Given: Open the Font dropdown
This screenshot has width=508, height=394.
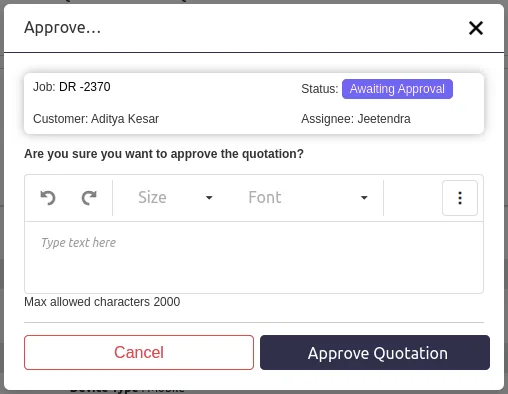Looking at the screenshot, I should (307, 198).
